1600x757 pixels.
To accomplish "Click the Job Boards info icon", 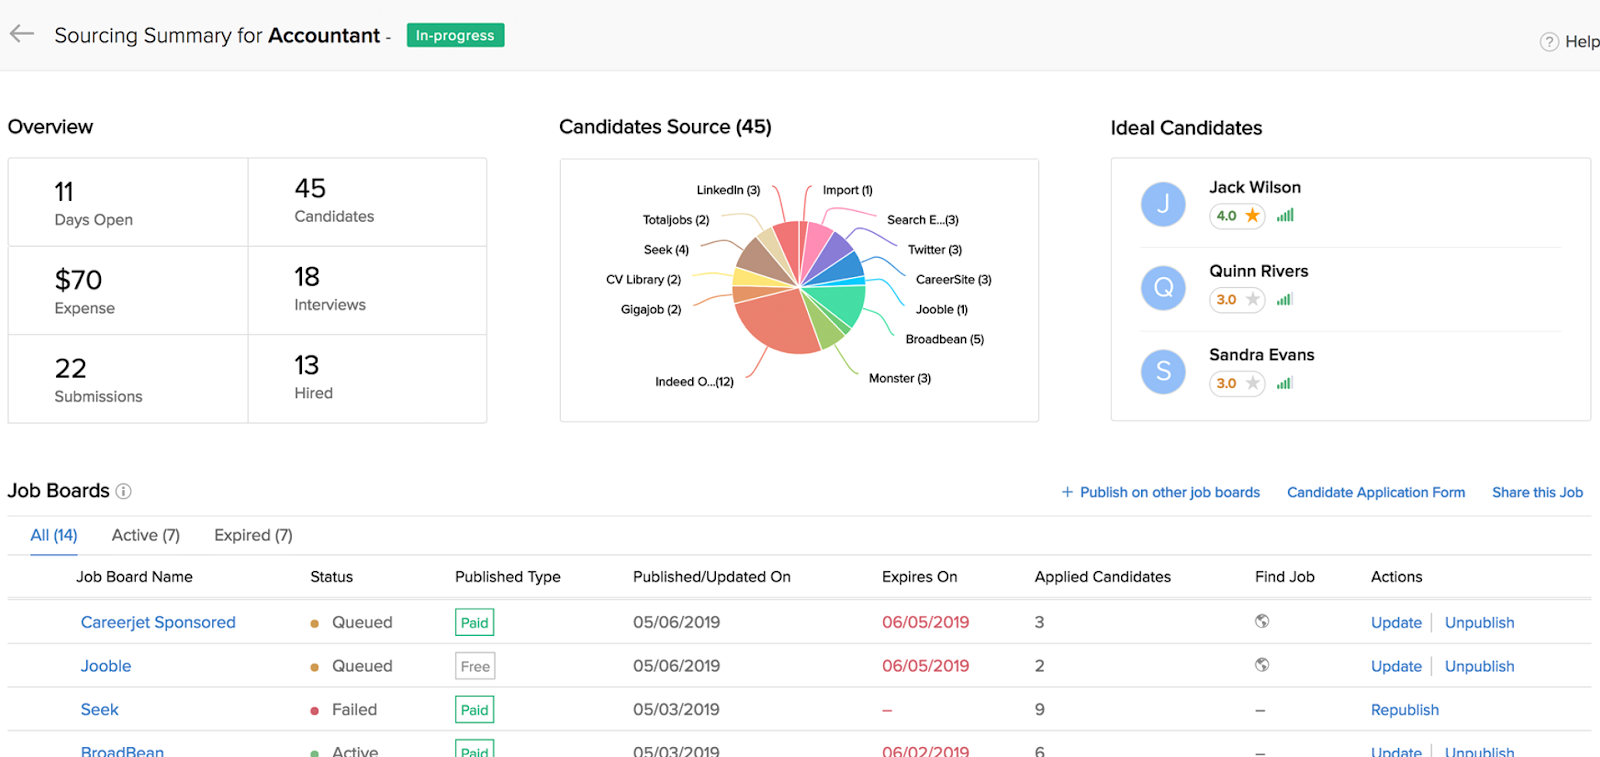I will tap(123, 491).
